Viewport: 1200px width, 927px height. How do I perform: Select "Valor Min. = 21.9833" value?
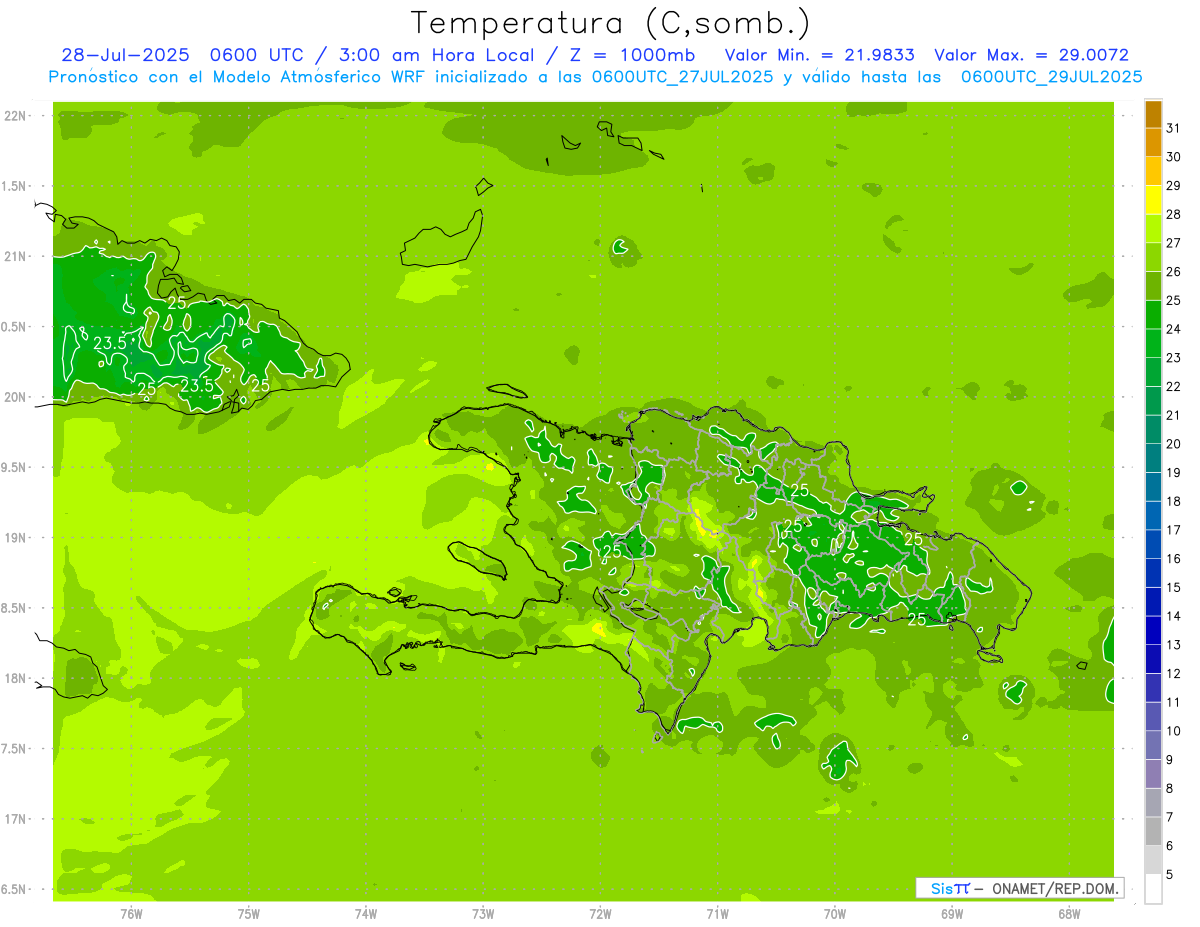click(820, 55)
